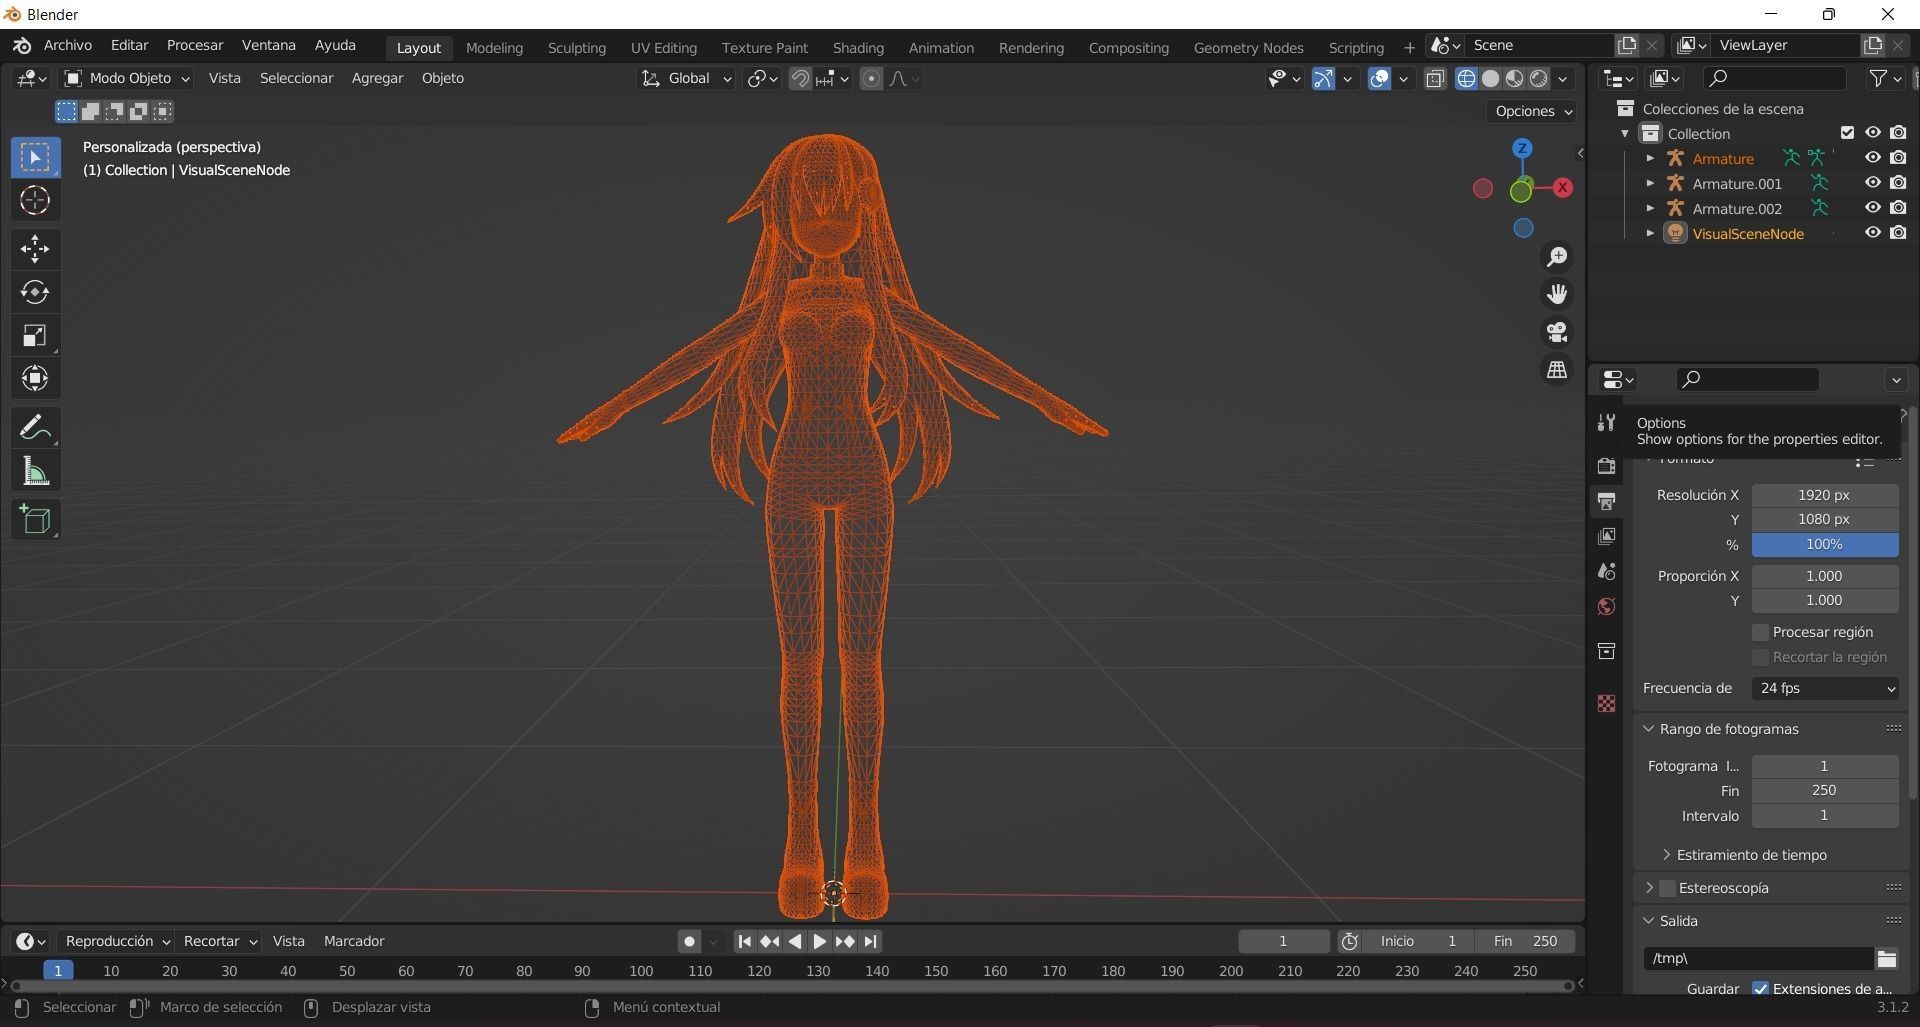The width and height of the screenshot is (1920, 1027).
Task: Enable the Estereoscopía checkbox
Action: pyautogui.click(x=1667, y=888)
